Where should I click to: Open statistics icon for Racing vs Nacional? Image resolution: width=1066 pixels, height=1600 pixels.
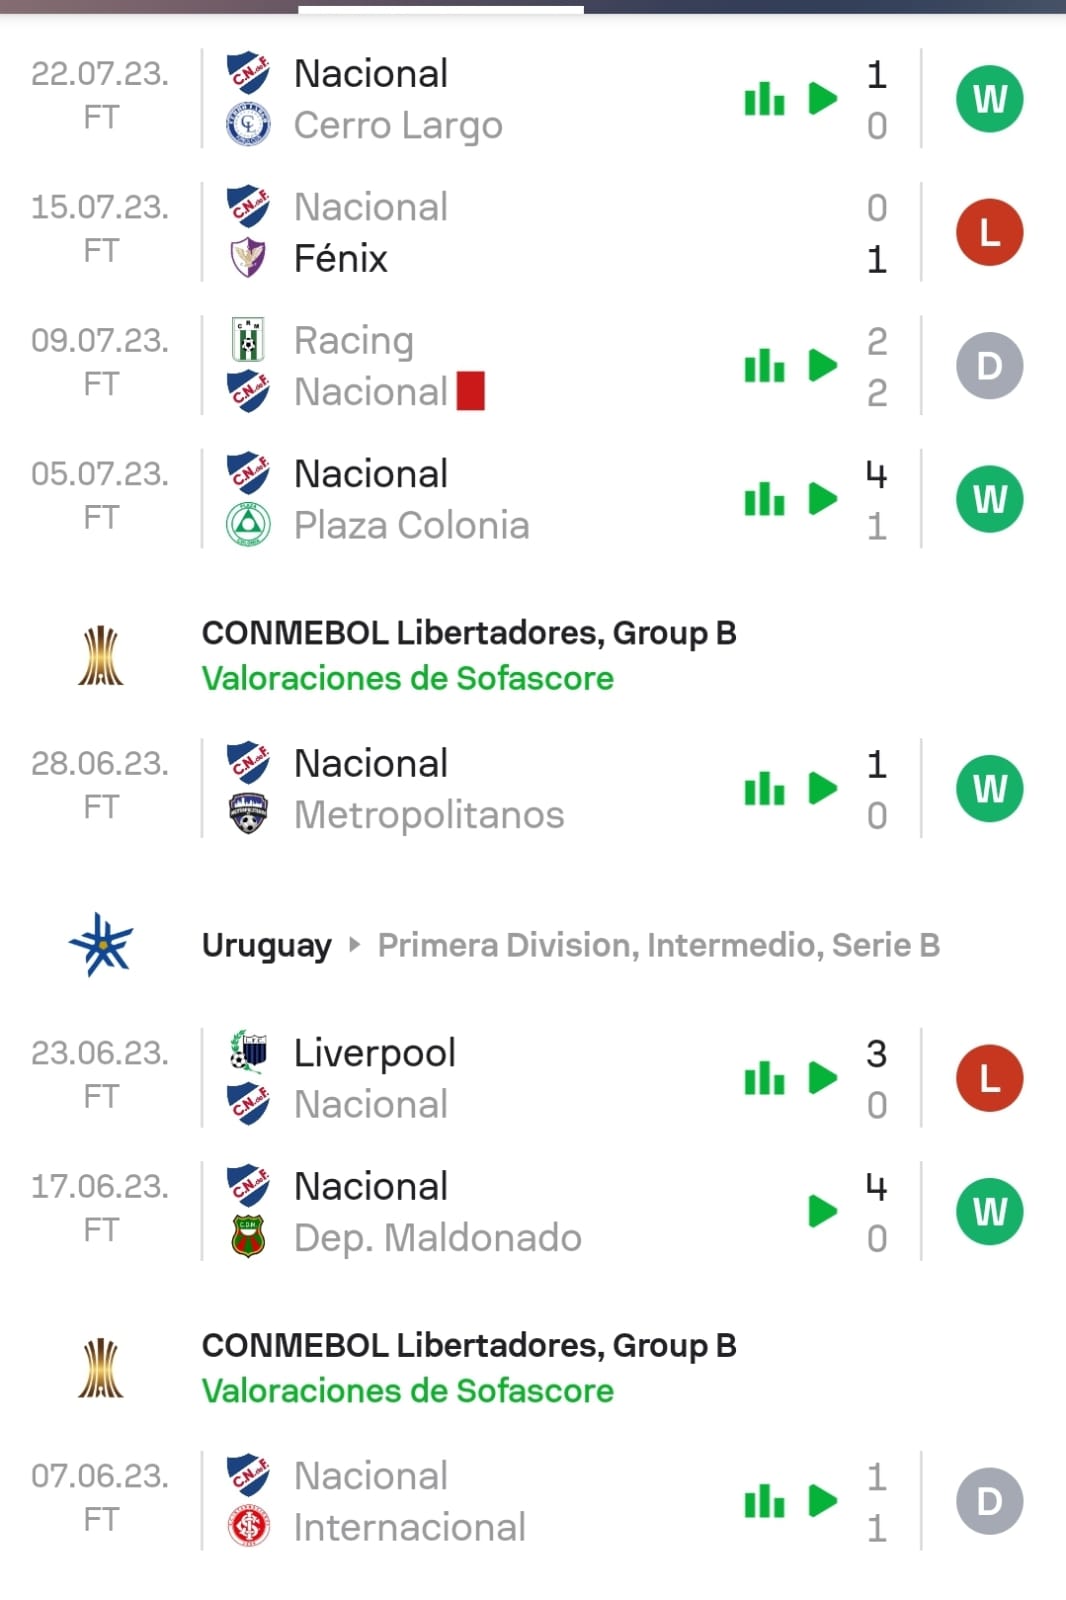point(764,366)
